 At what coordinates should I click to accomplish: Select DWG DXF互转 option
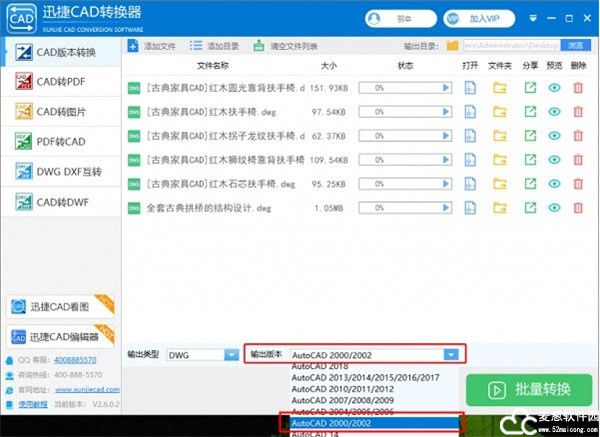pyautogui.click(x=61, y=172)
